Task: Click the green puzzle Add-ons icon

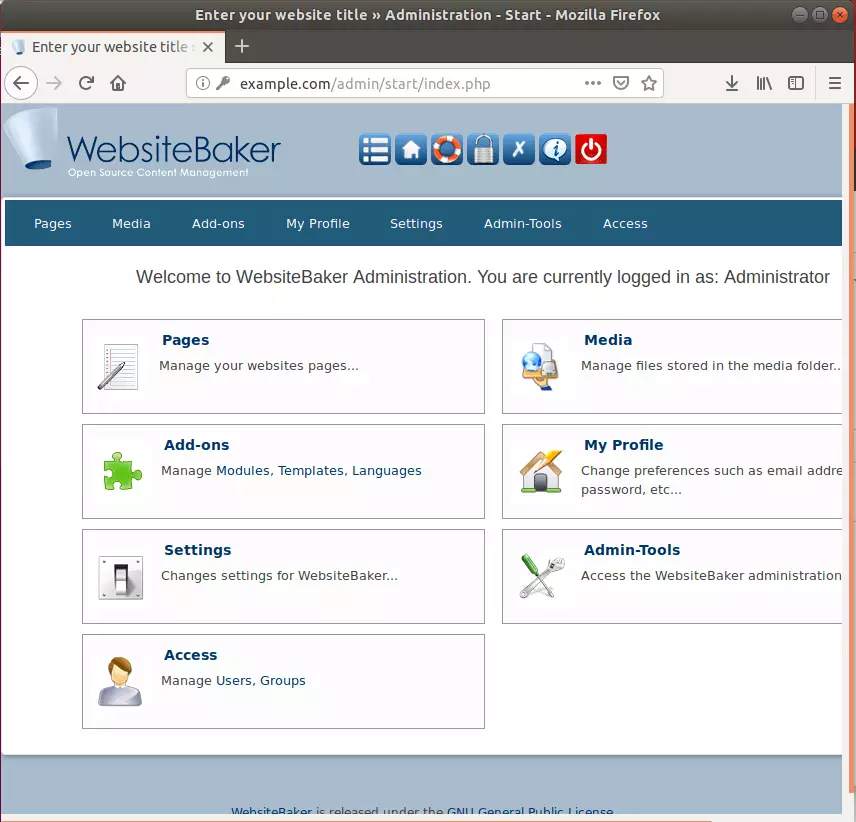Action: 122,471
